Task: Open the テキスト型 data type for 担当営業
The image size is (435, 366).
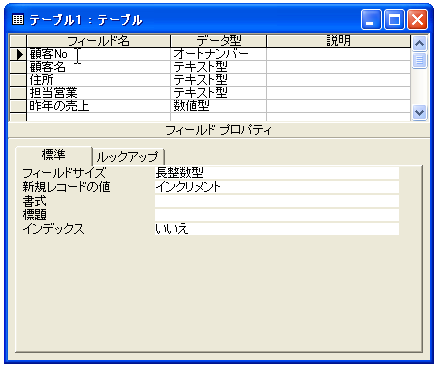Action: click(x=219, y=93)
